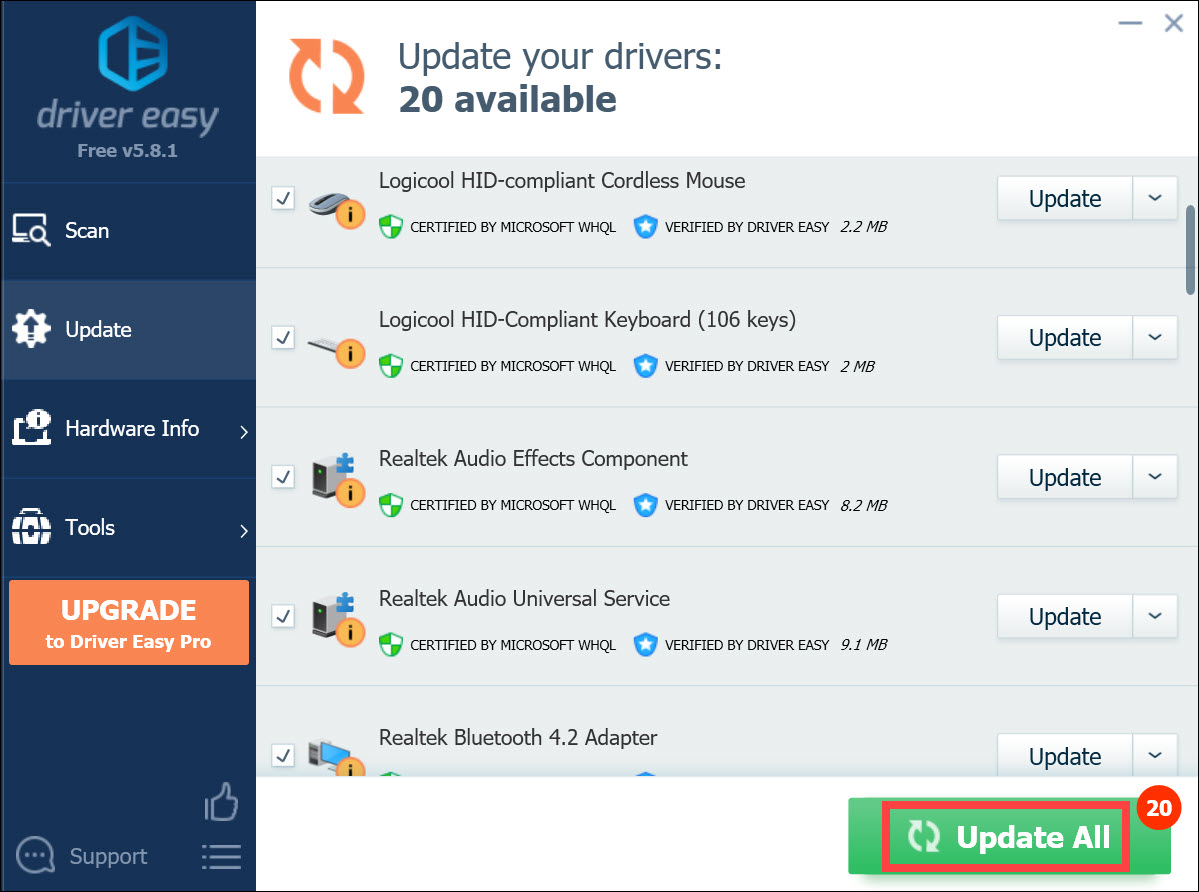Uncheck the Realtek Audio Universal Service checkbox
The width and height of the screenshot is (1199, 892).
(x=283, y=616)
